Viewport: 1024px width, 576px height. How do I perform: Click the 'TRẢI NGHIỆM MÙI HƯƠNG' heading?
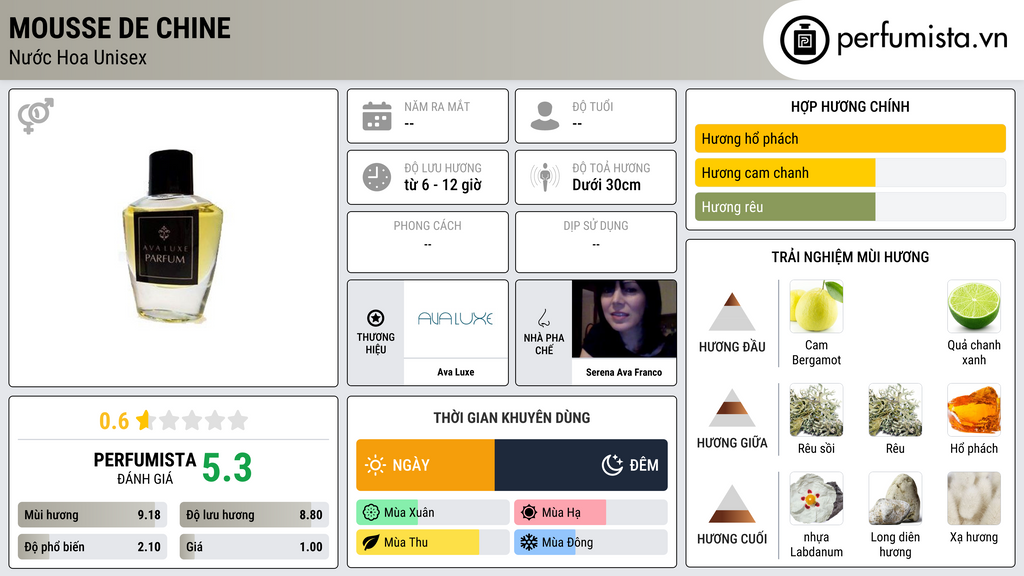(850, 257)
